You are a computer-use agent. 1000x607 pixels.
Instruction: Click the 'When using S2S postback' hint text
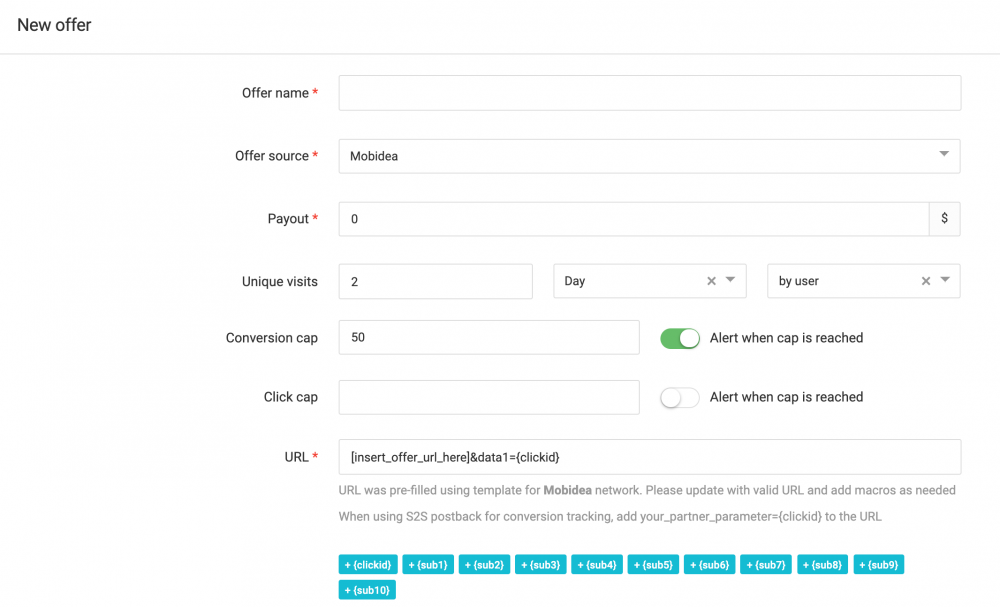pyautogui.click(x=610, y=516)
